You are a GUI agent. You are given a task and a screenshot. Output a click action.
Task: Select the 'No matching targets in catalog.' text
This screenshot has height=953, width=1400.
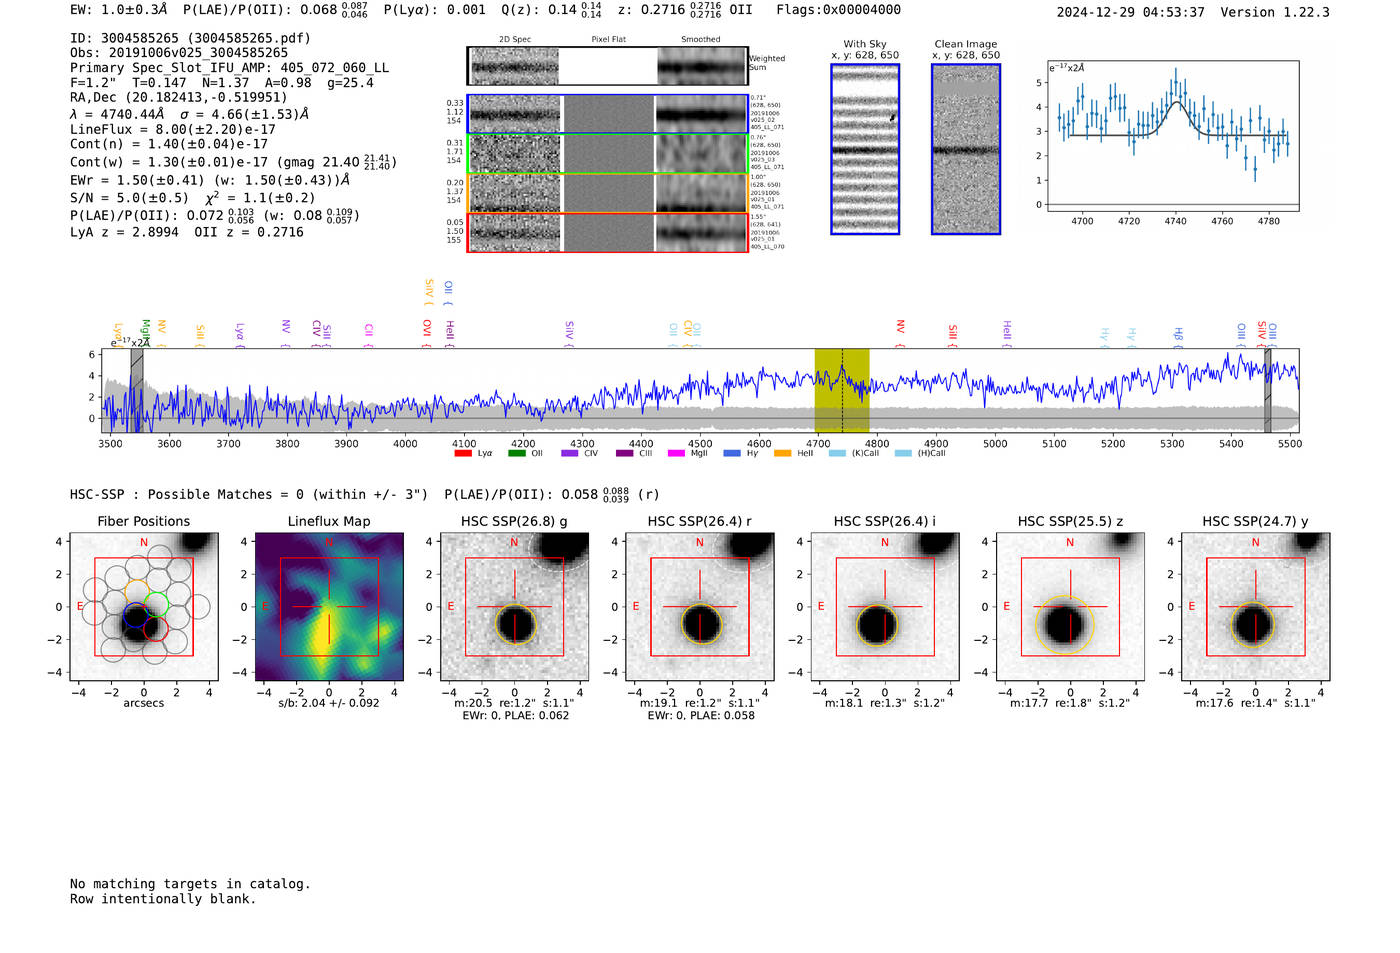point(190,884)
